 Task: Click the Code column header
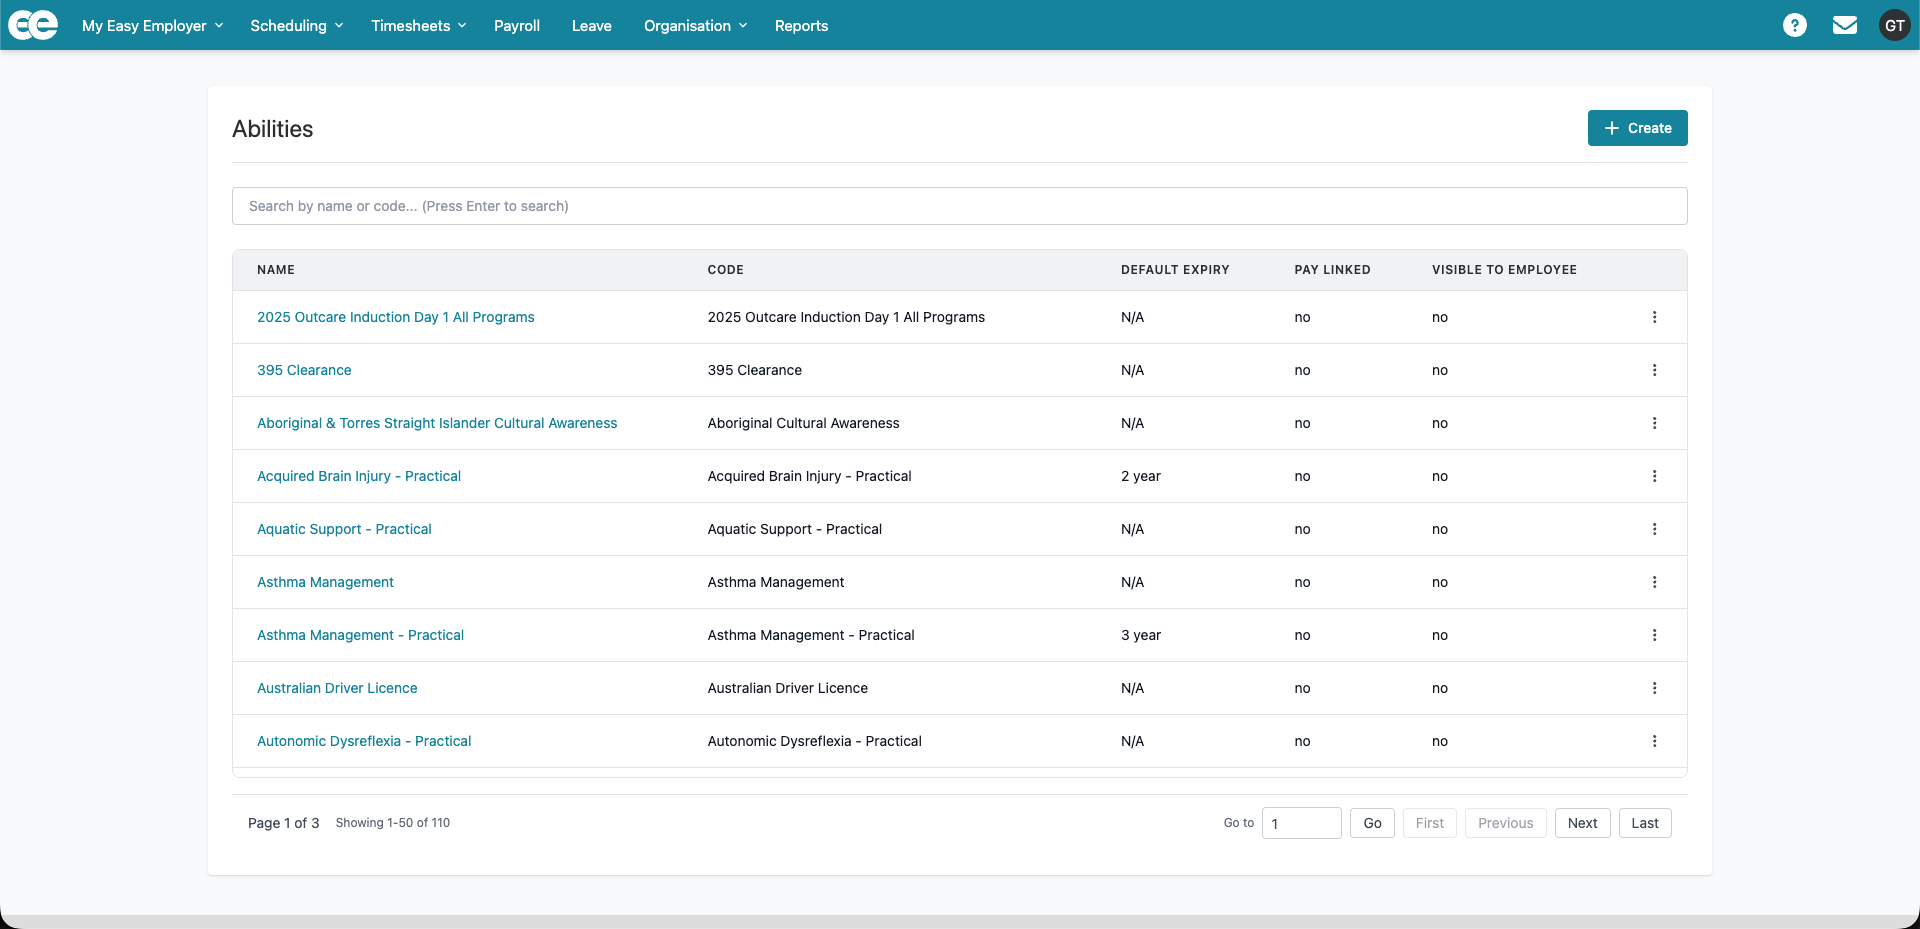(x=726, y=270)
